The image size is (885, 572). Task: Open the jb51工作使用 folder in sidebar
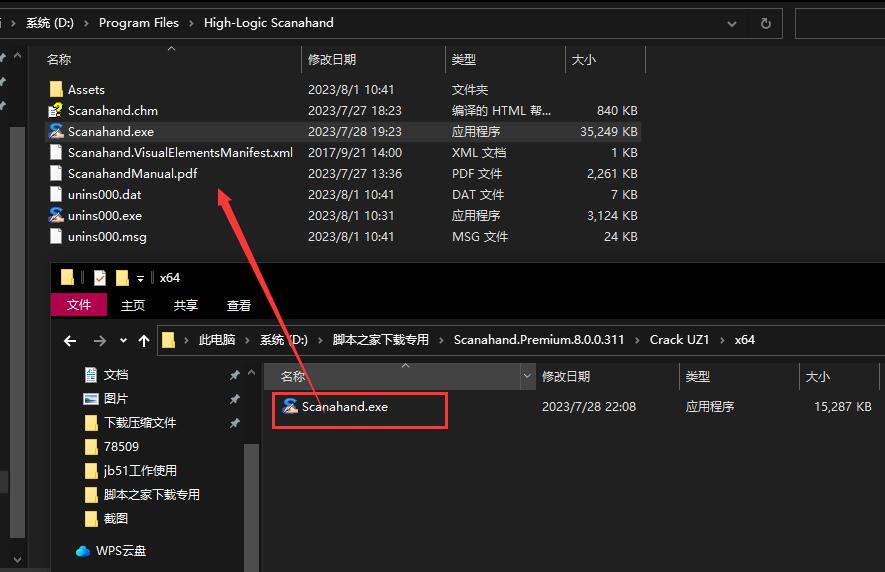tap(140, 470)
